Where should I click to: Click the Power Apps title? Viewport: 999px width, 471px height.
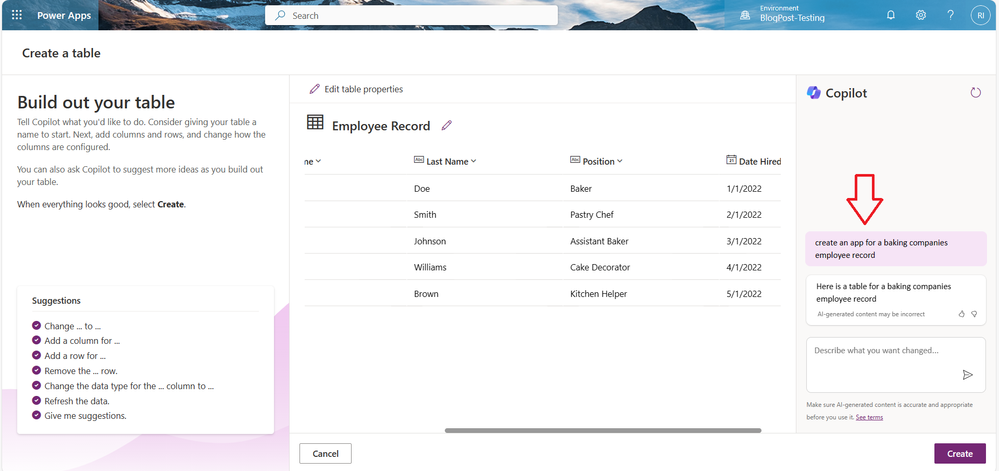(64, 15)
